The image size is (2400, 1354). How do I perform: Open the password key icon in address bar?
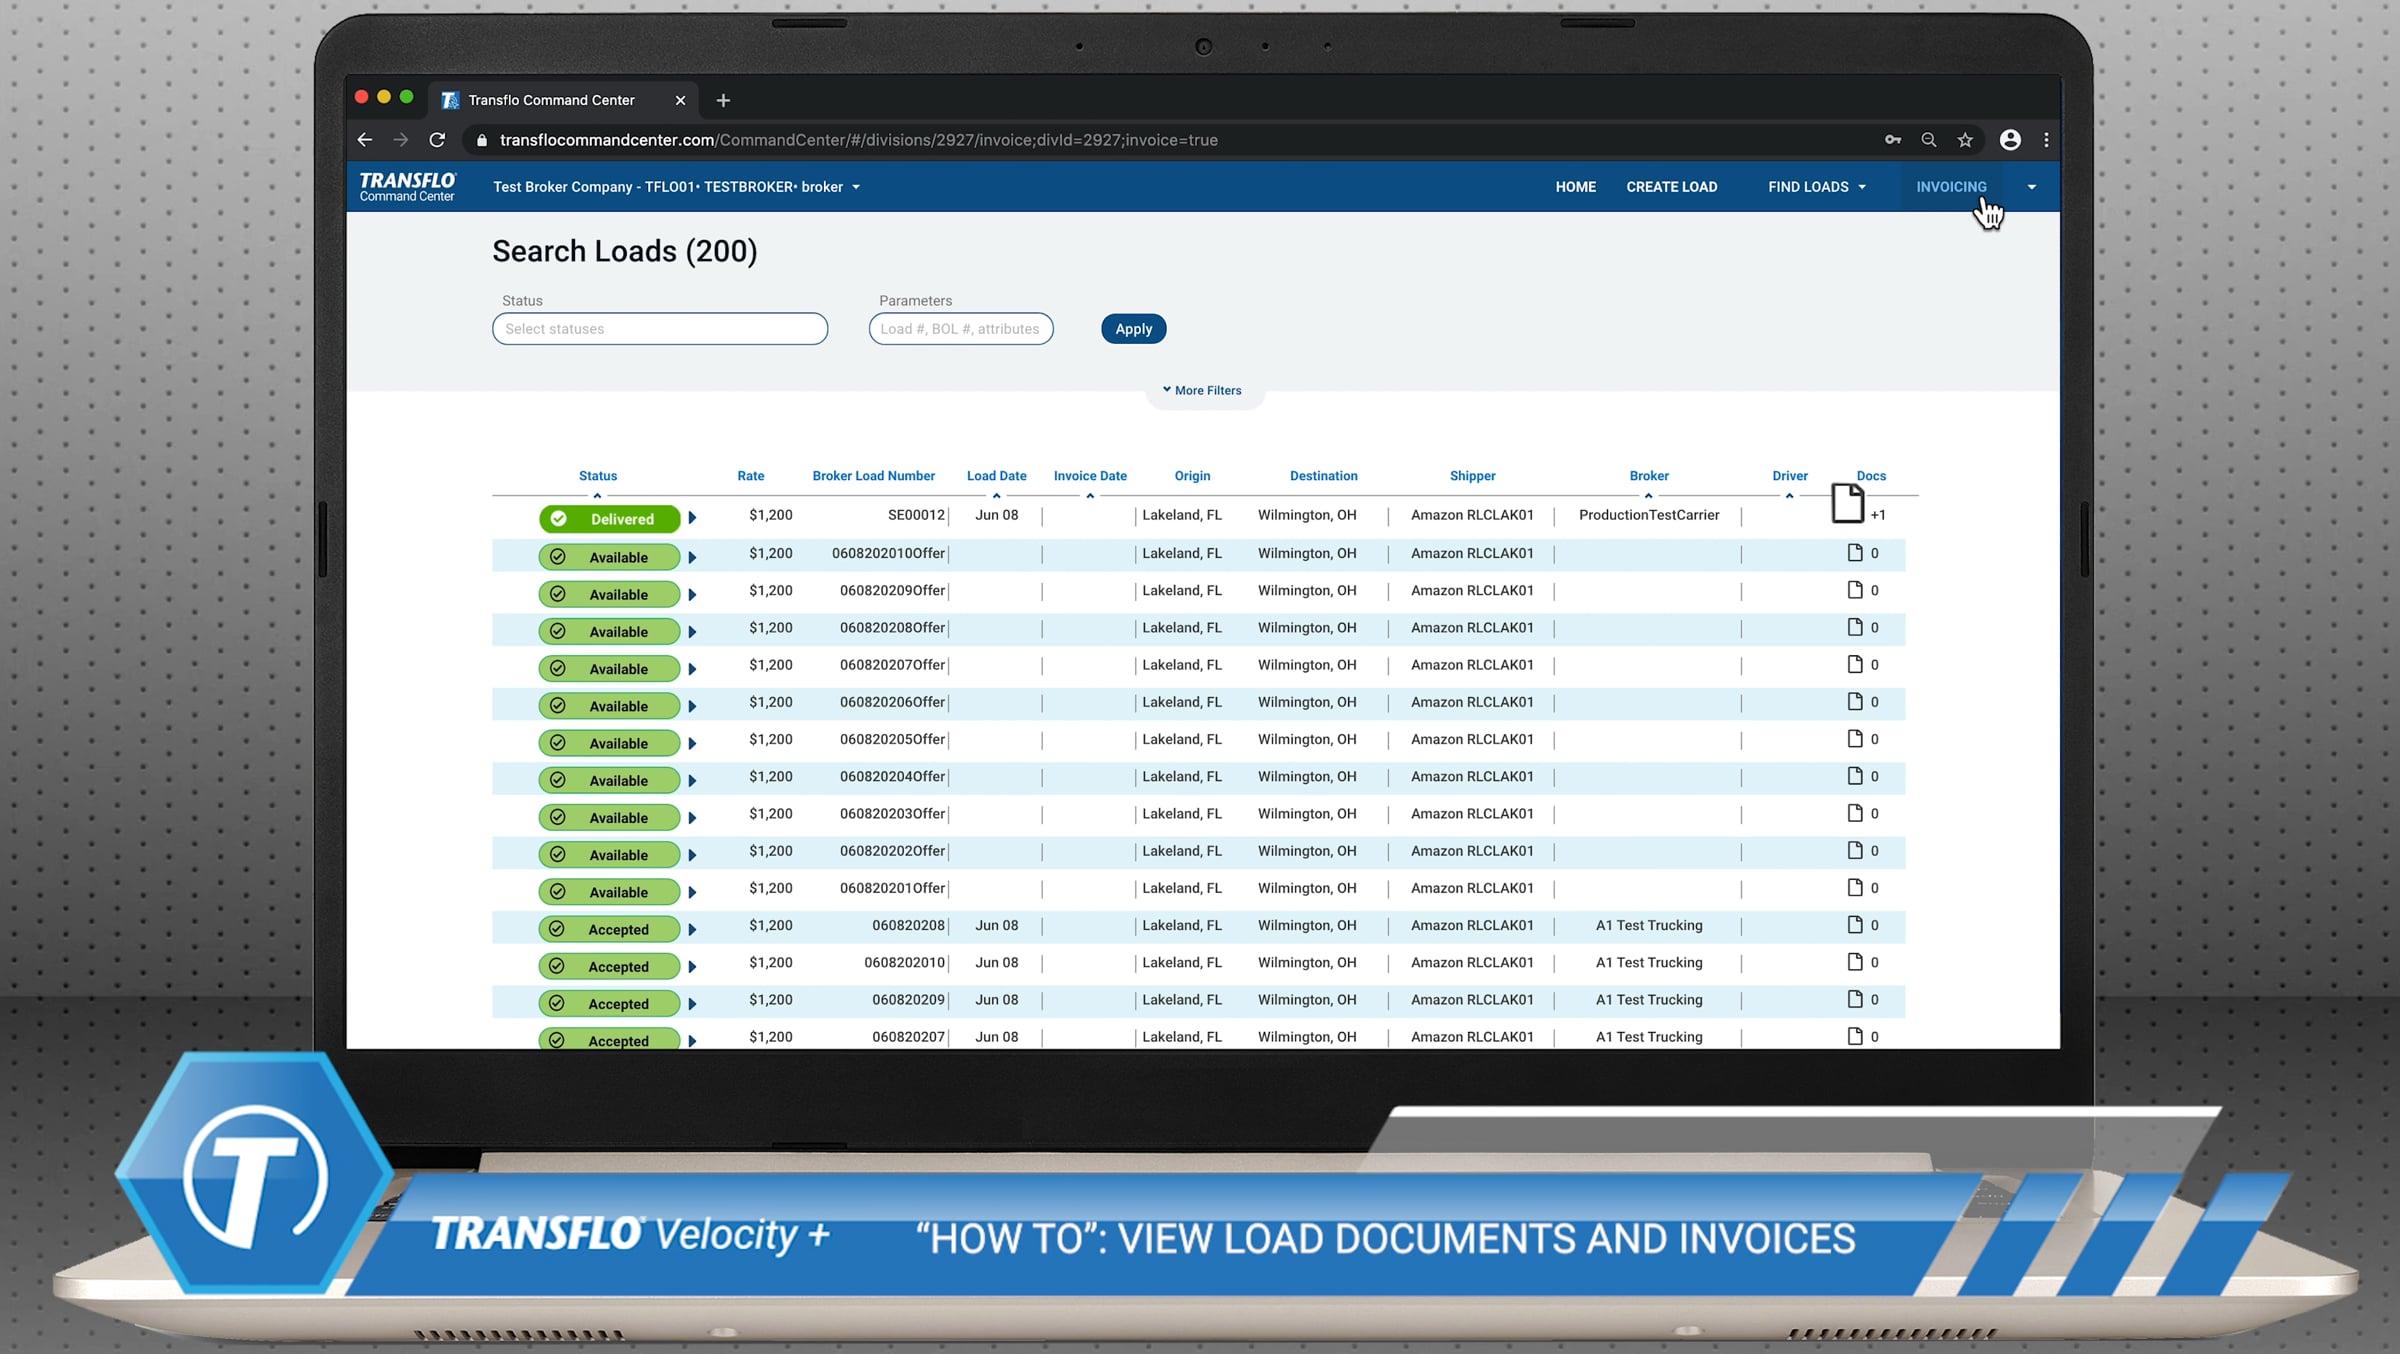tap(1892, 140)
